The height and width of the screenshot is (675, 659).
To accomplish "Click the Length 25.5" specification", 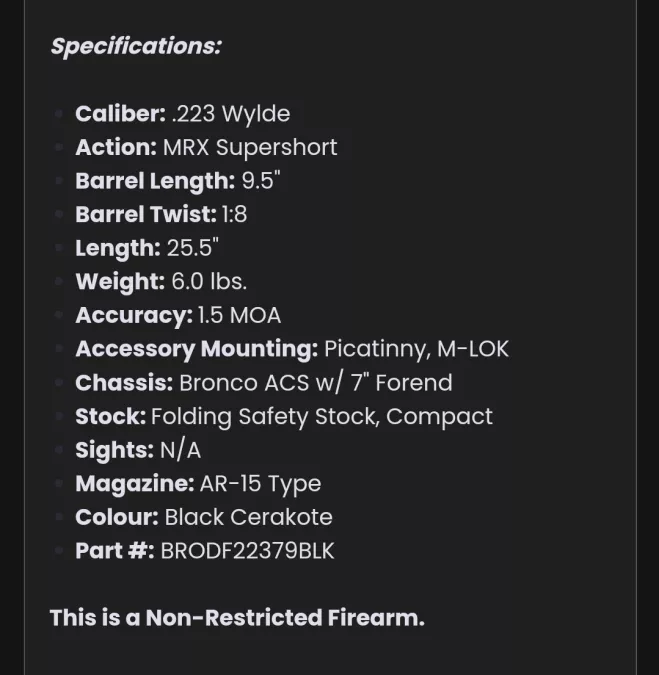I will coord(147,248).
